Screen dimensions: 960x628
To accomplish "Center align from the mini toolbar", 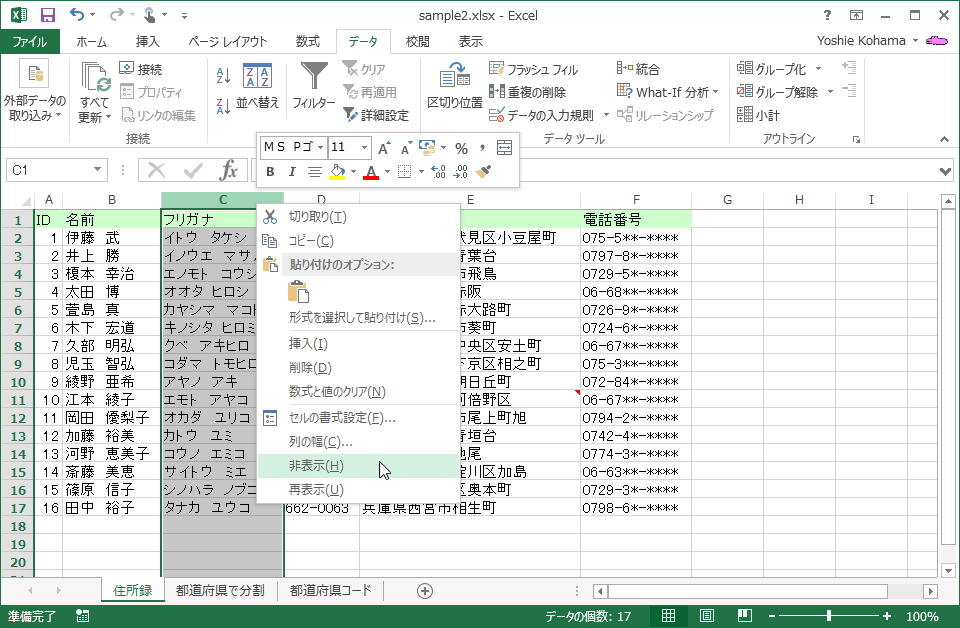I will [x=315, y=172].
